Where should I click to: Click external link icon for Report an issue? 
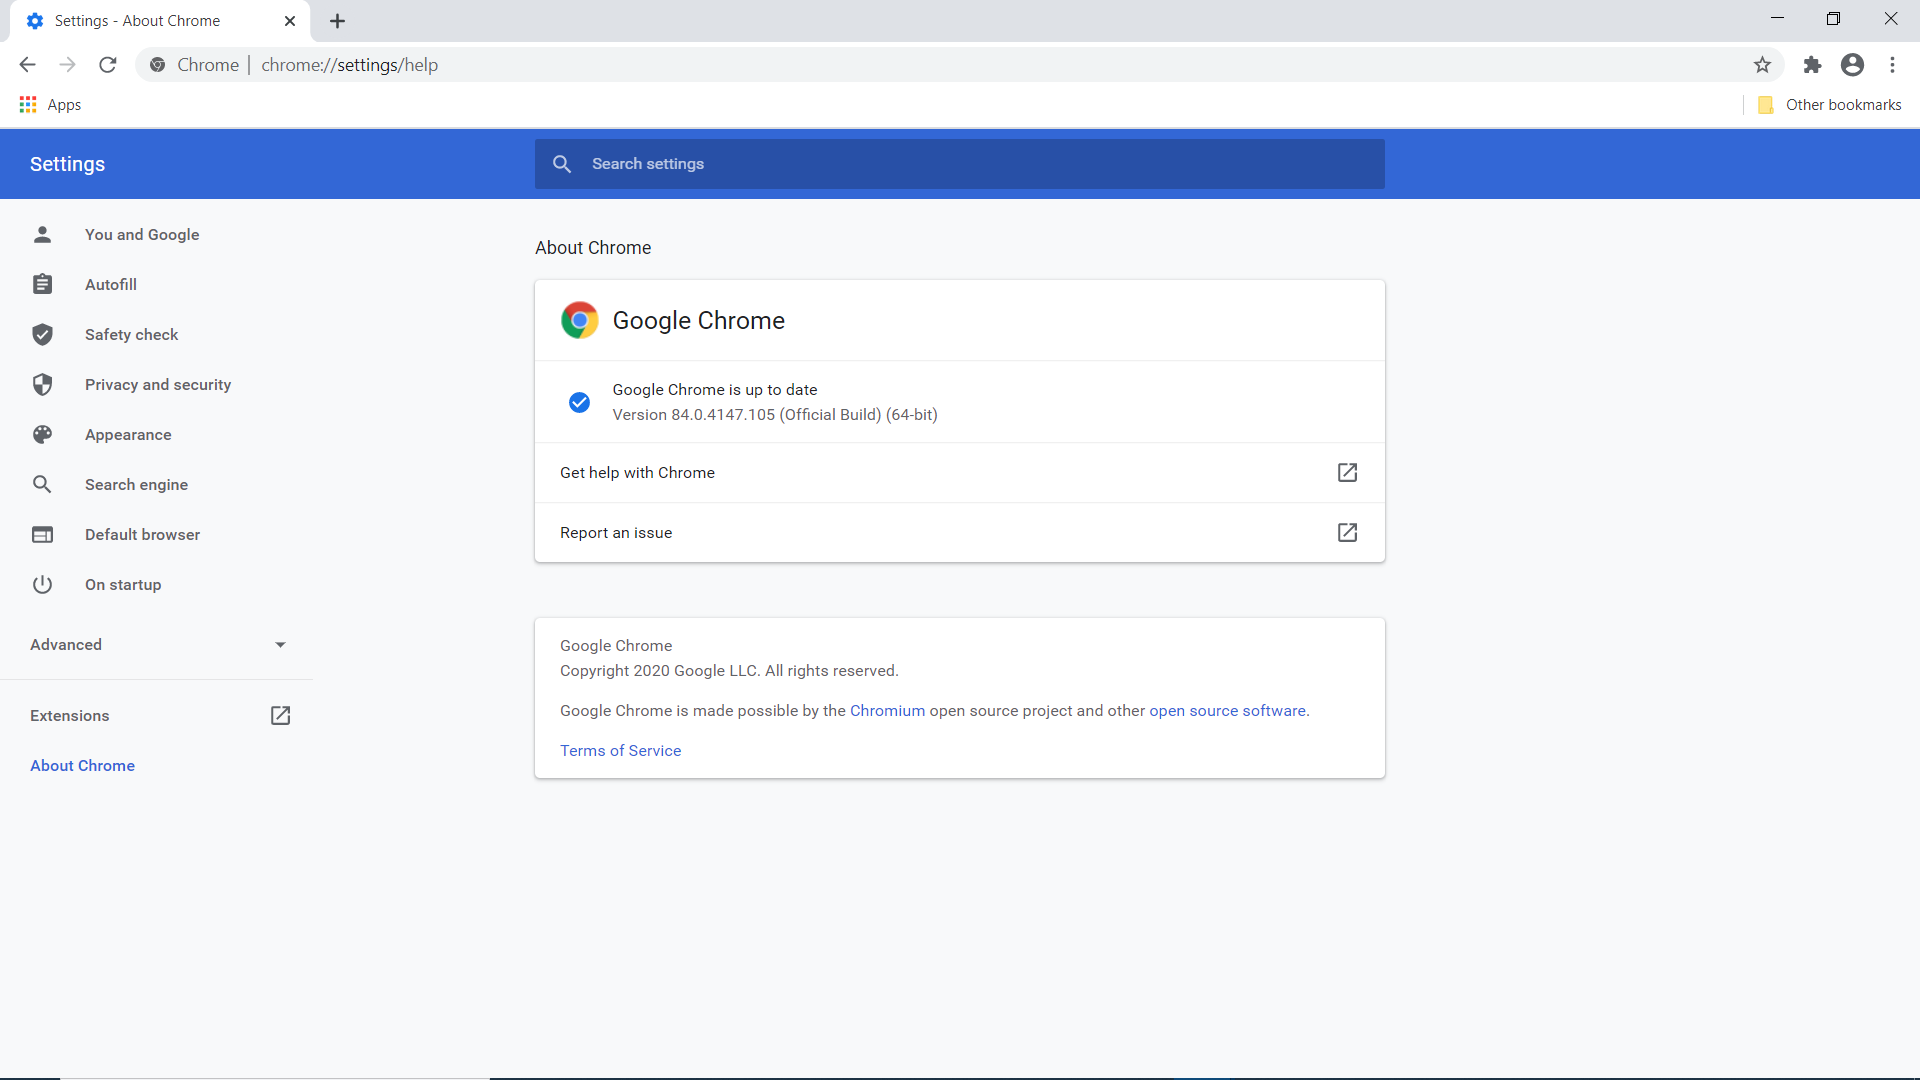(x=1347, y=532)
